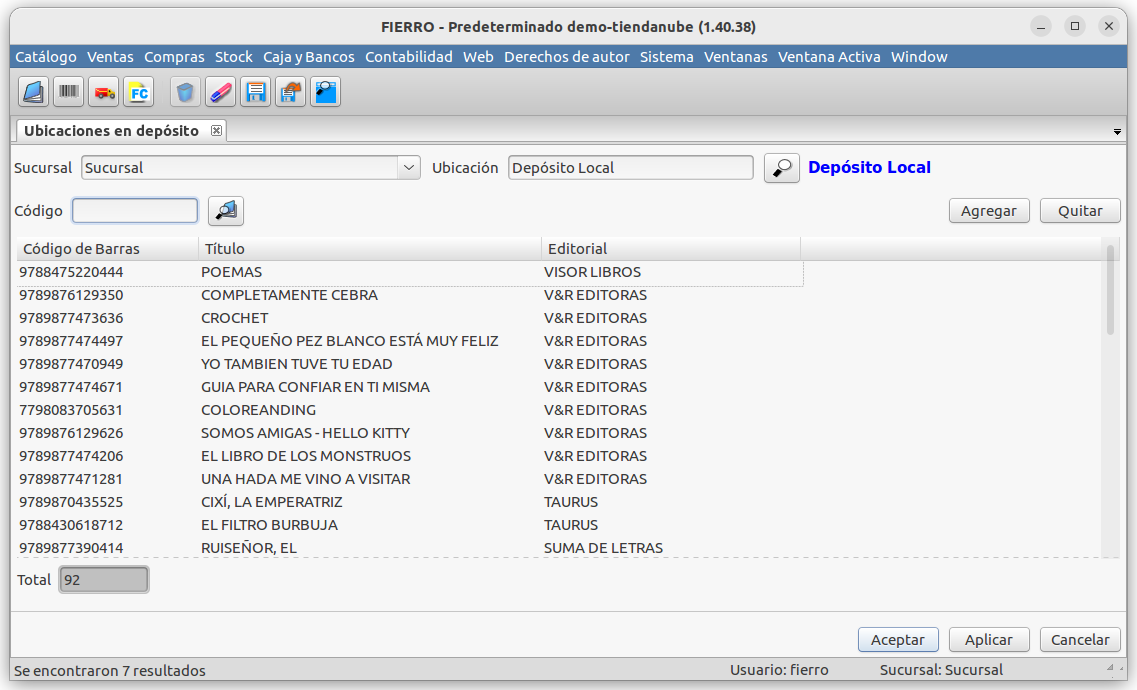Select the CROCHET title row
This screenshot has width=1137, height=690.
pyautogui.click(x=410, y=318)
